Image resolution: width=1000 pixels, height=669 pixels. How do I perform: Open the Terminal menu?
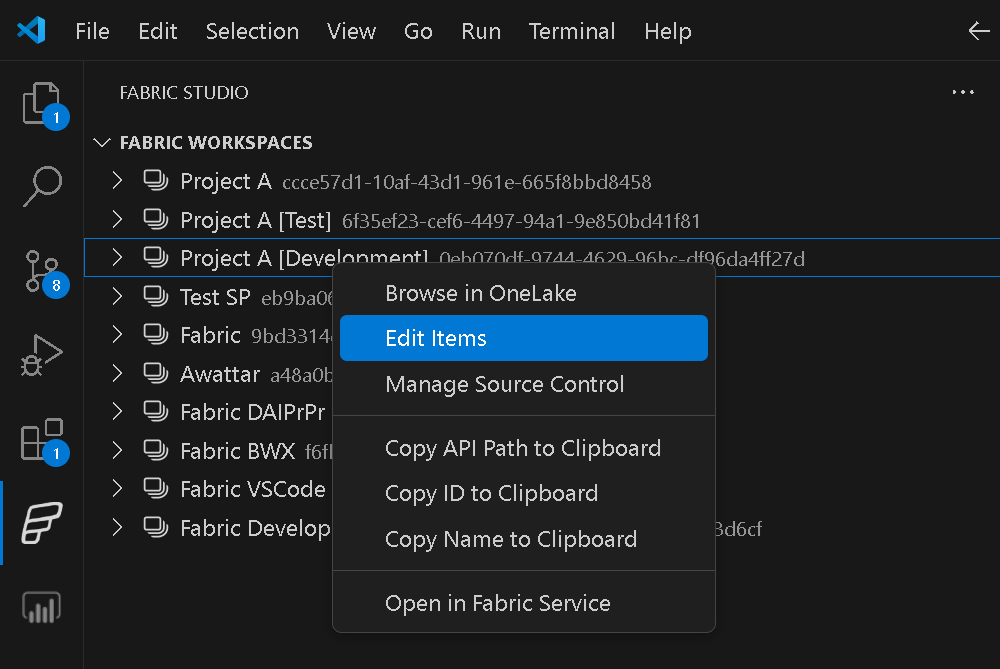[572, 31]
